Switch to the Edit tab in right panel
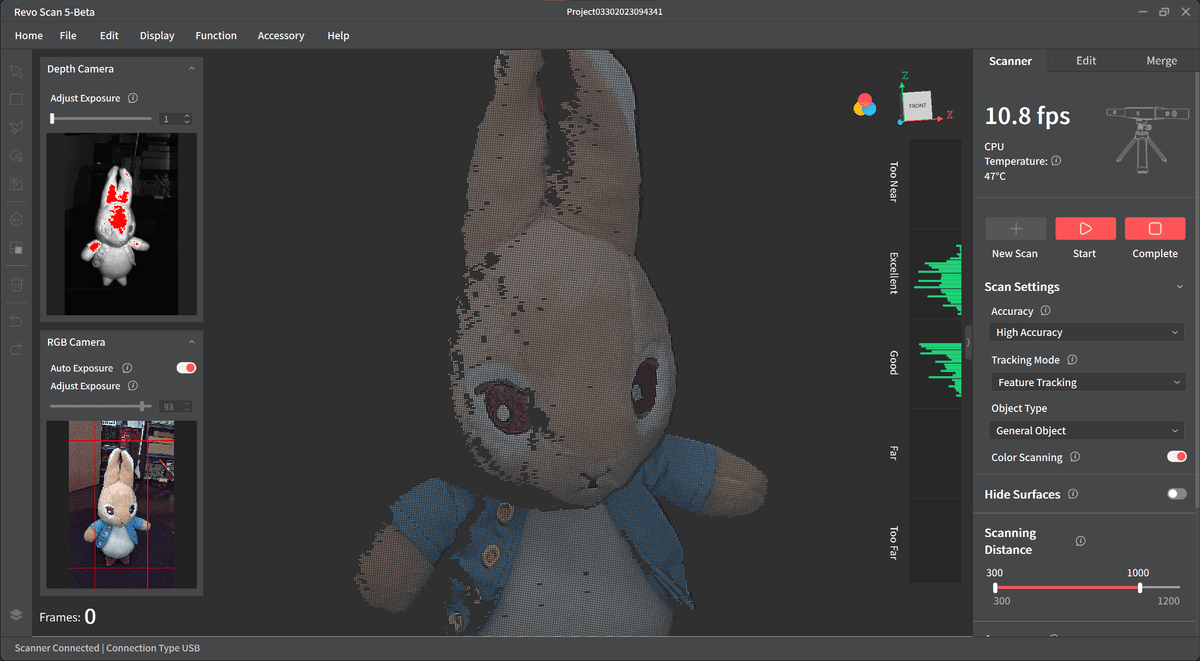The image size is (1200, 661). click(x=1086, y=61)
